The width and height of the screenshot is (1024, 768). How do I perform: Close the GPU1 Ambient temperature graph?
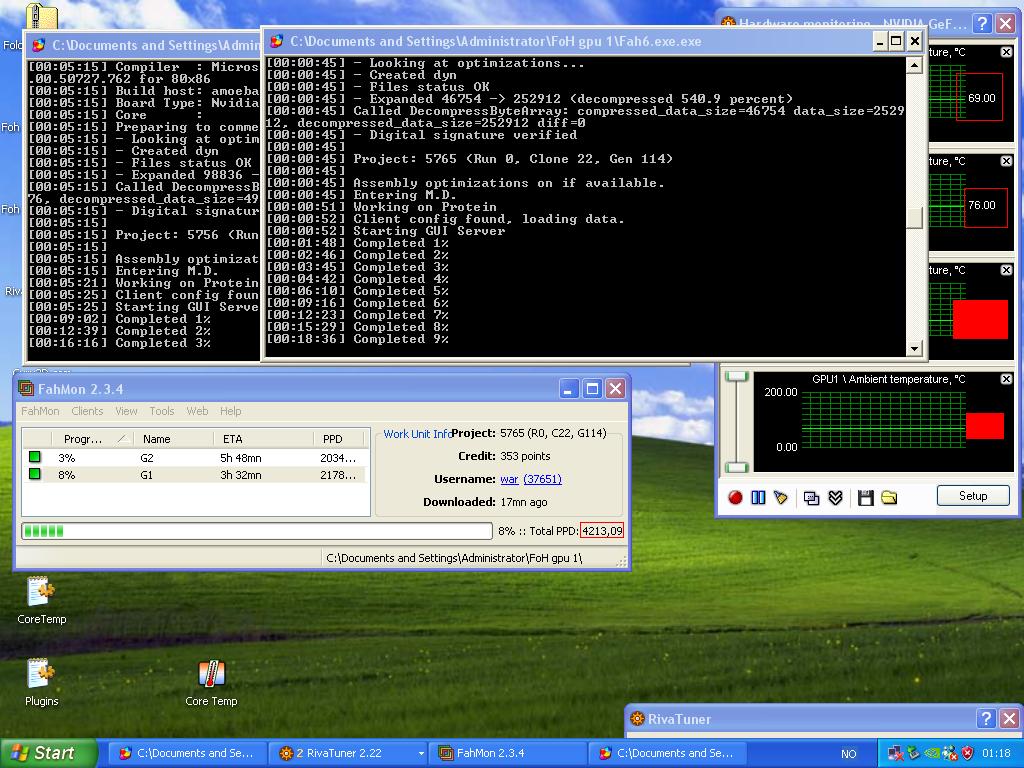[x=1006, y=379]
